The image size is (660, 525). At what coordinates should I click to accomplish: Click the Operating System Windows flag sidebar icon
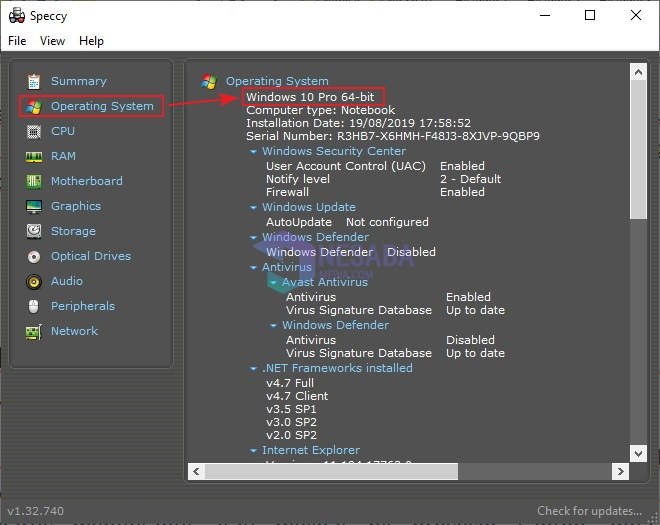coord(34,107)
